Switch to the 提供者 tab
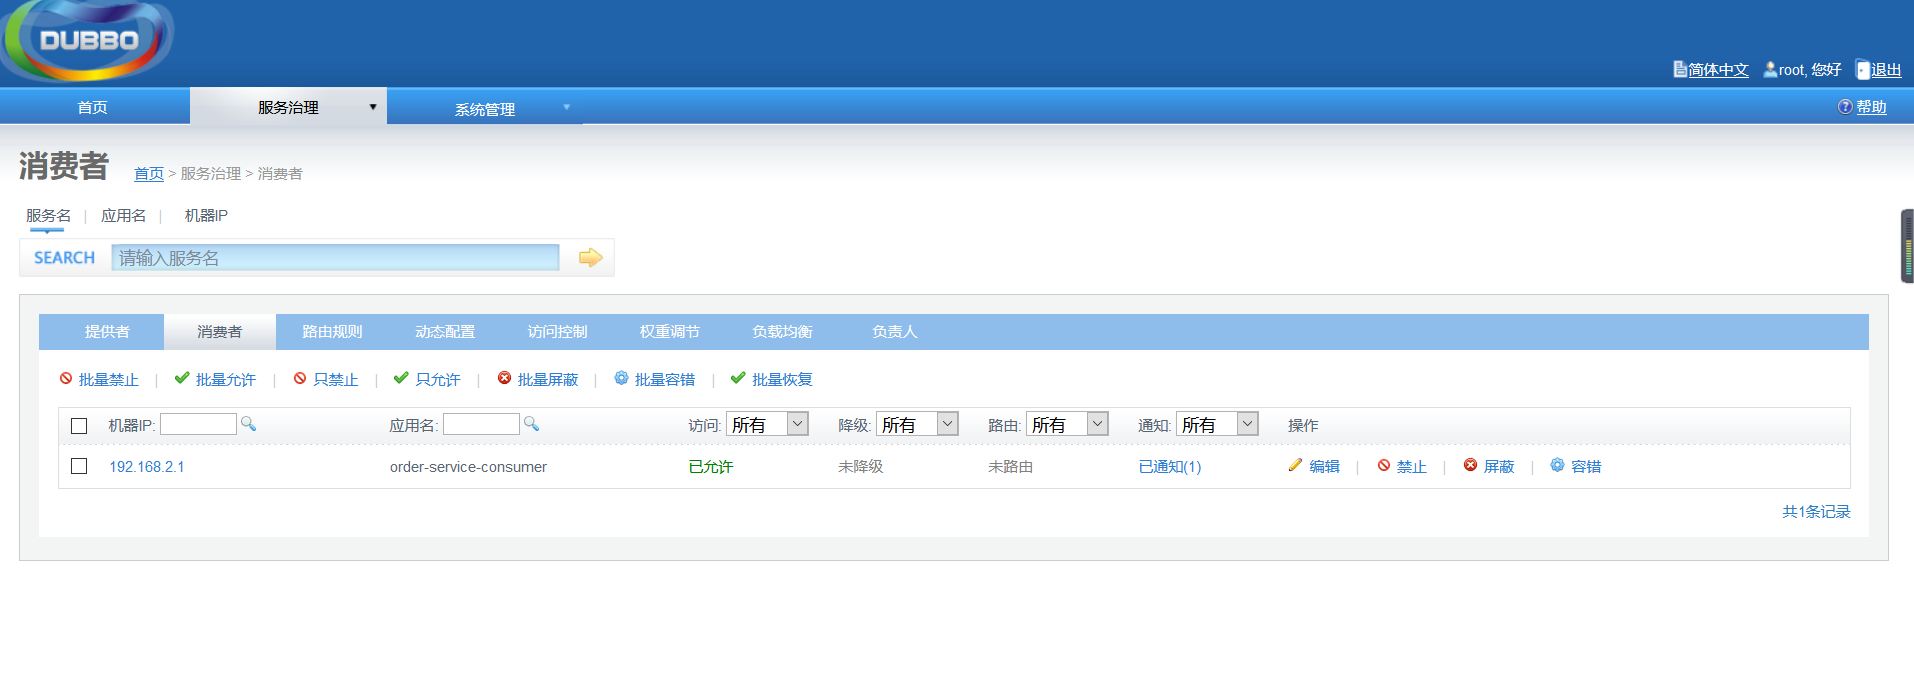Screen dimensions: 1914x675 [x=107, y=332]
